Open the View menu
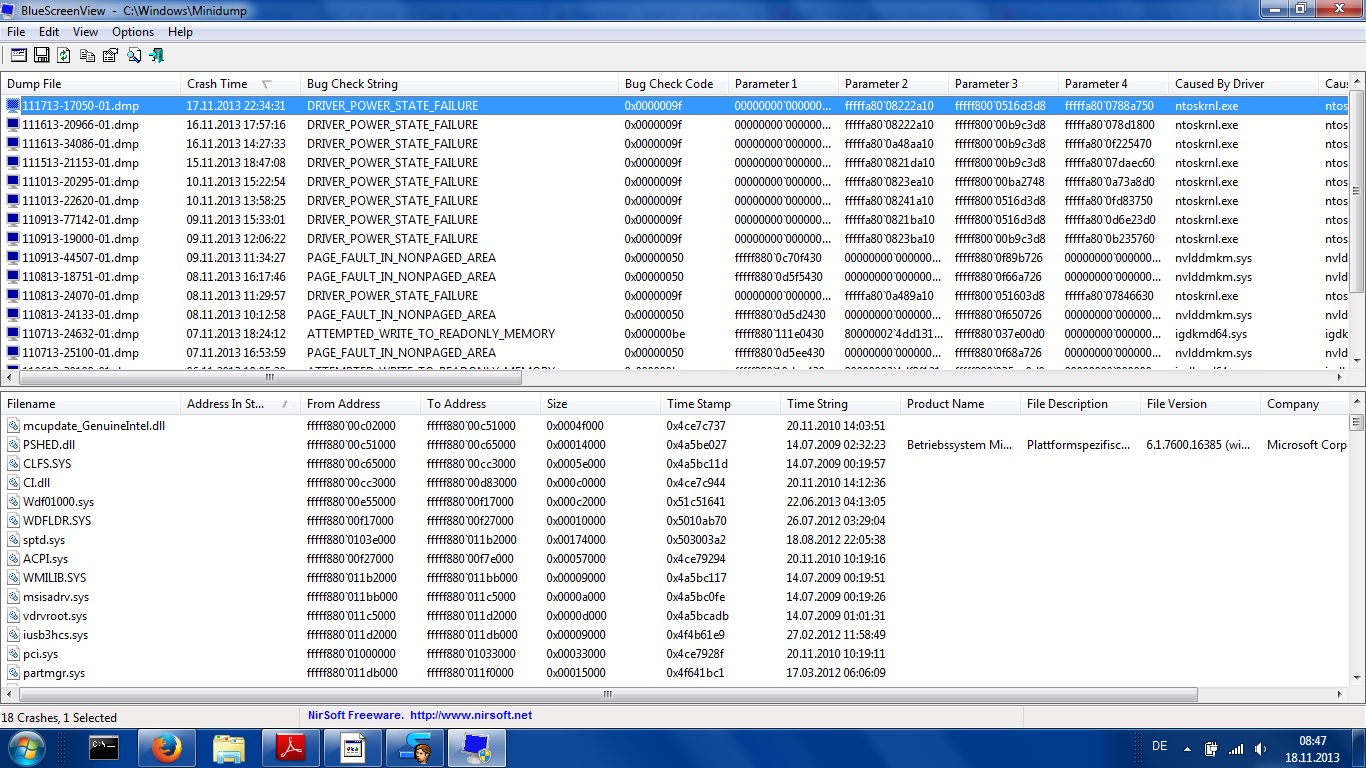 [85, 32]
